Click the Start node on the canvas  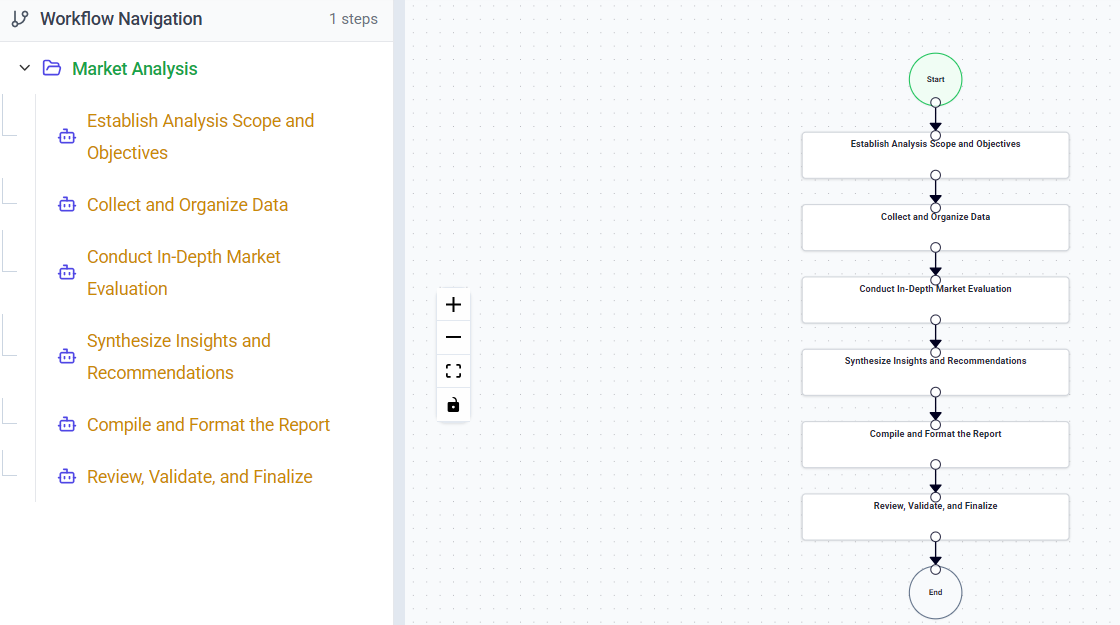tap(935, 79)
